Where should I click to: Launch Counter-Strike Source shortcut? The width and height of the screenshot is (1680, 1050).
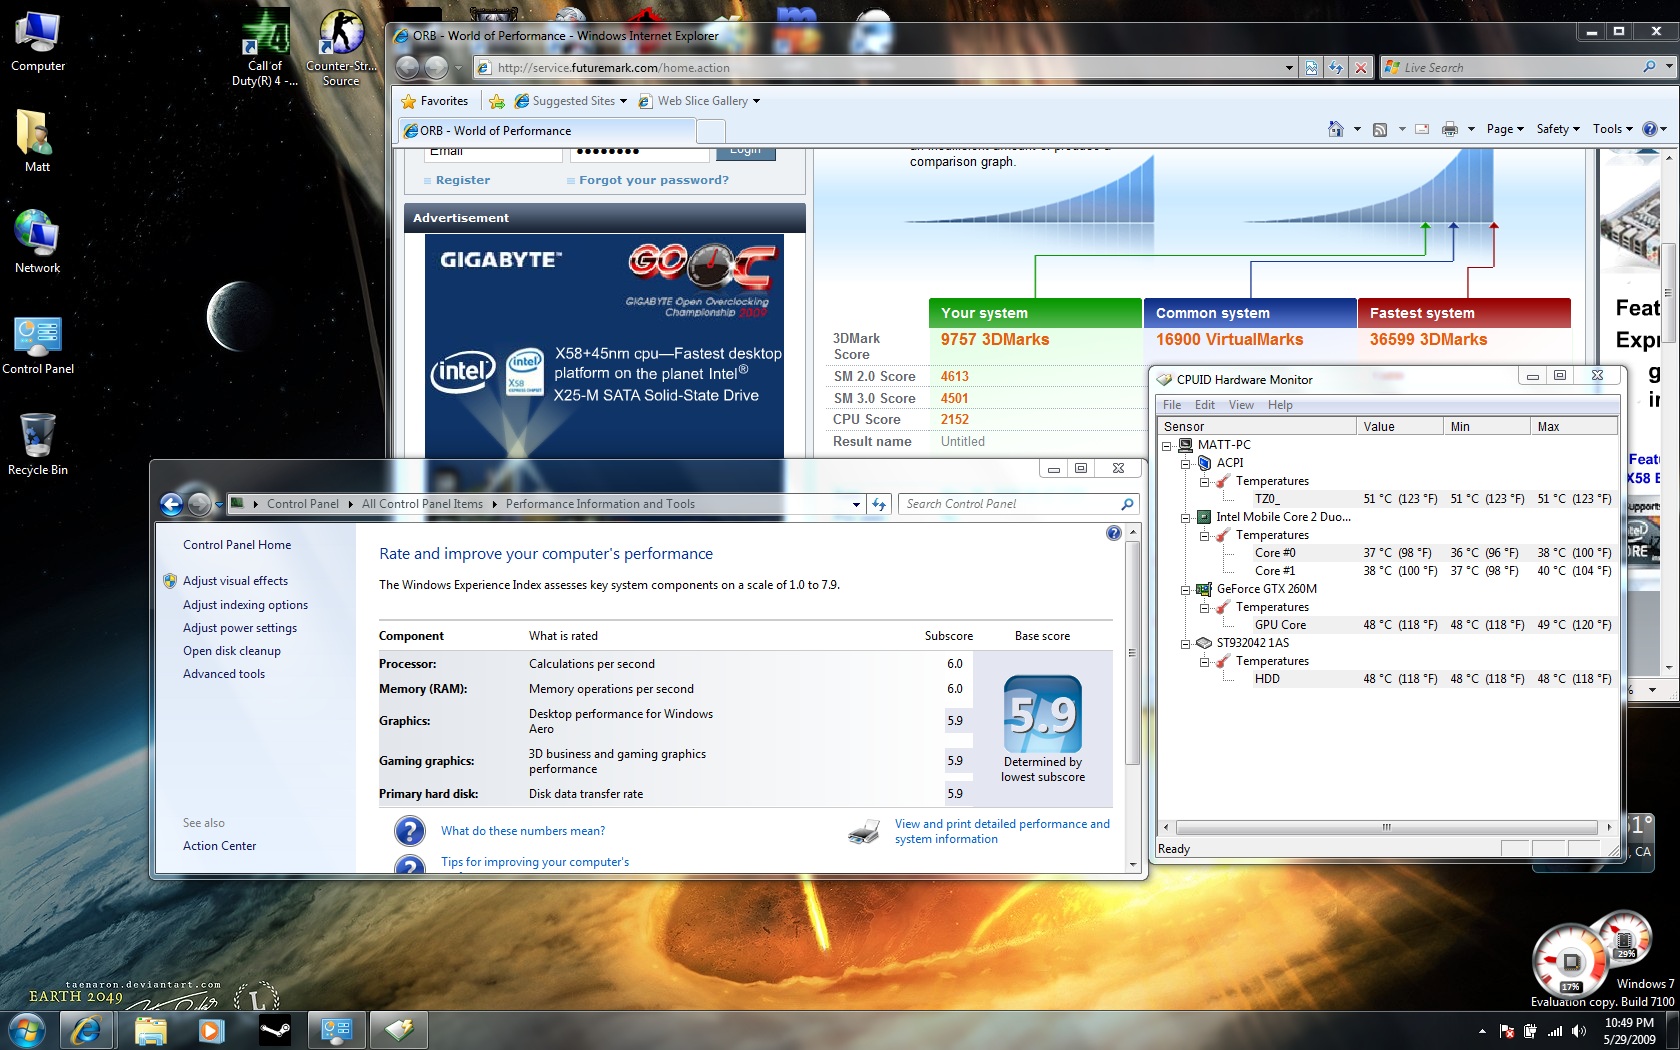click(341, 48)
